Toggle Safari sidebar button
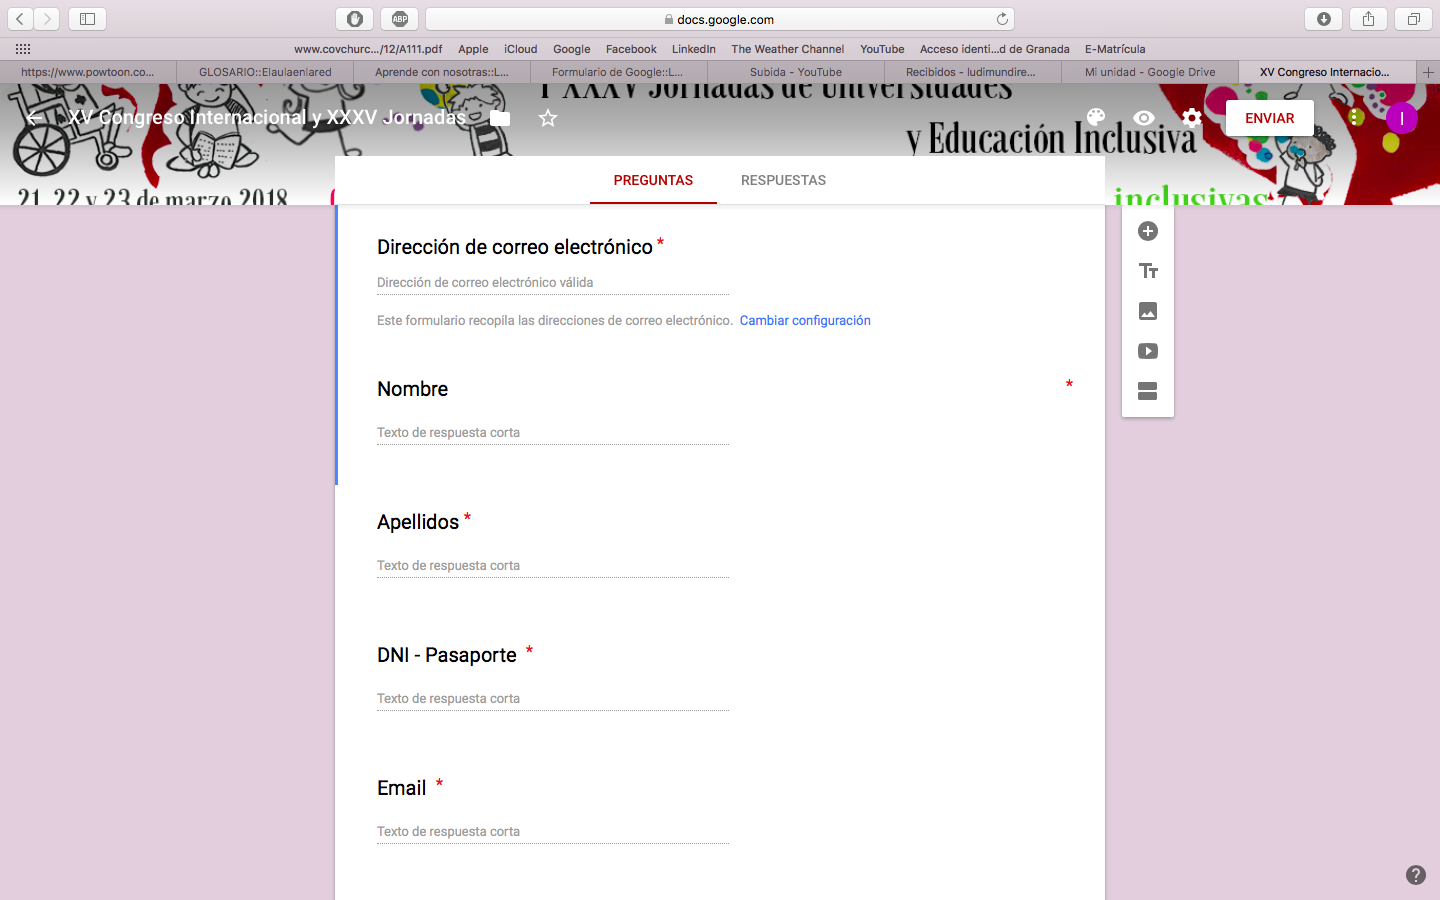The width and height of the screenshot is (1440, 900). pos(87,19)
